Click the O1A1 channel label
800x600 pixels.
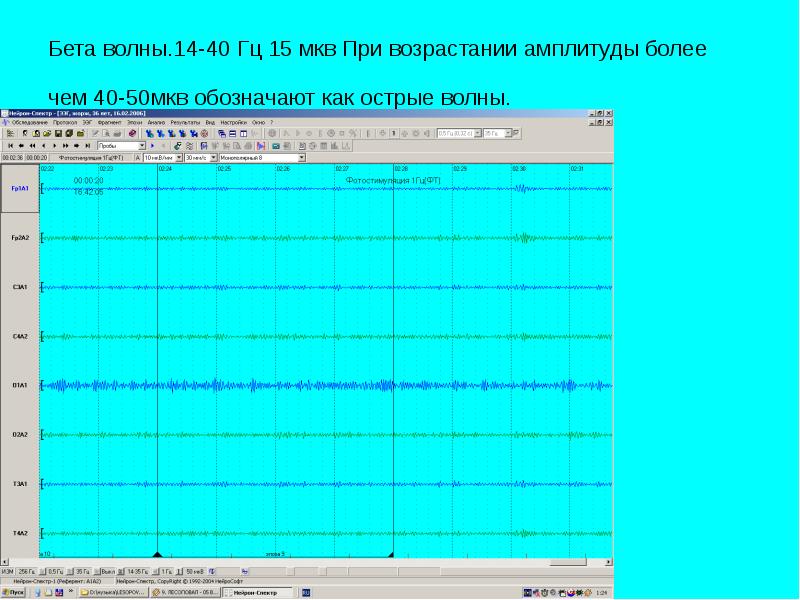point(19,385)
